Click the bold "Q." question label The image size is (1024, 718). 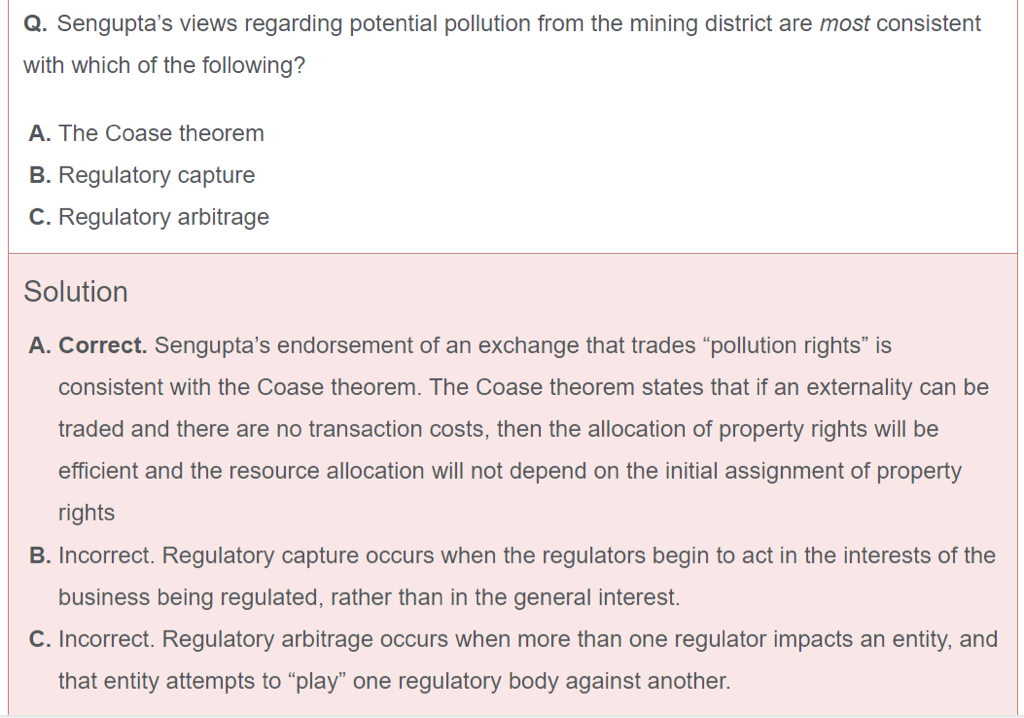click(x=34, y=23)
